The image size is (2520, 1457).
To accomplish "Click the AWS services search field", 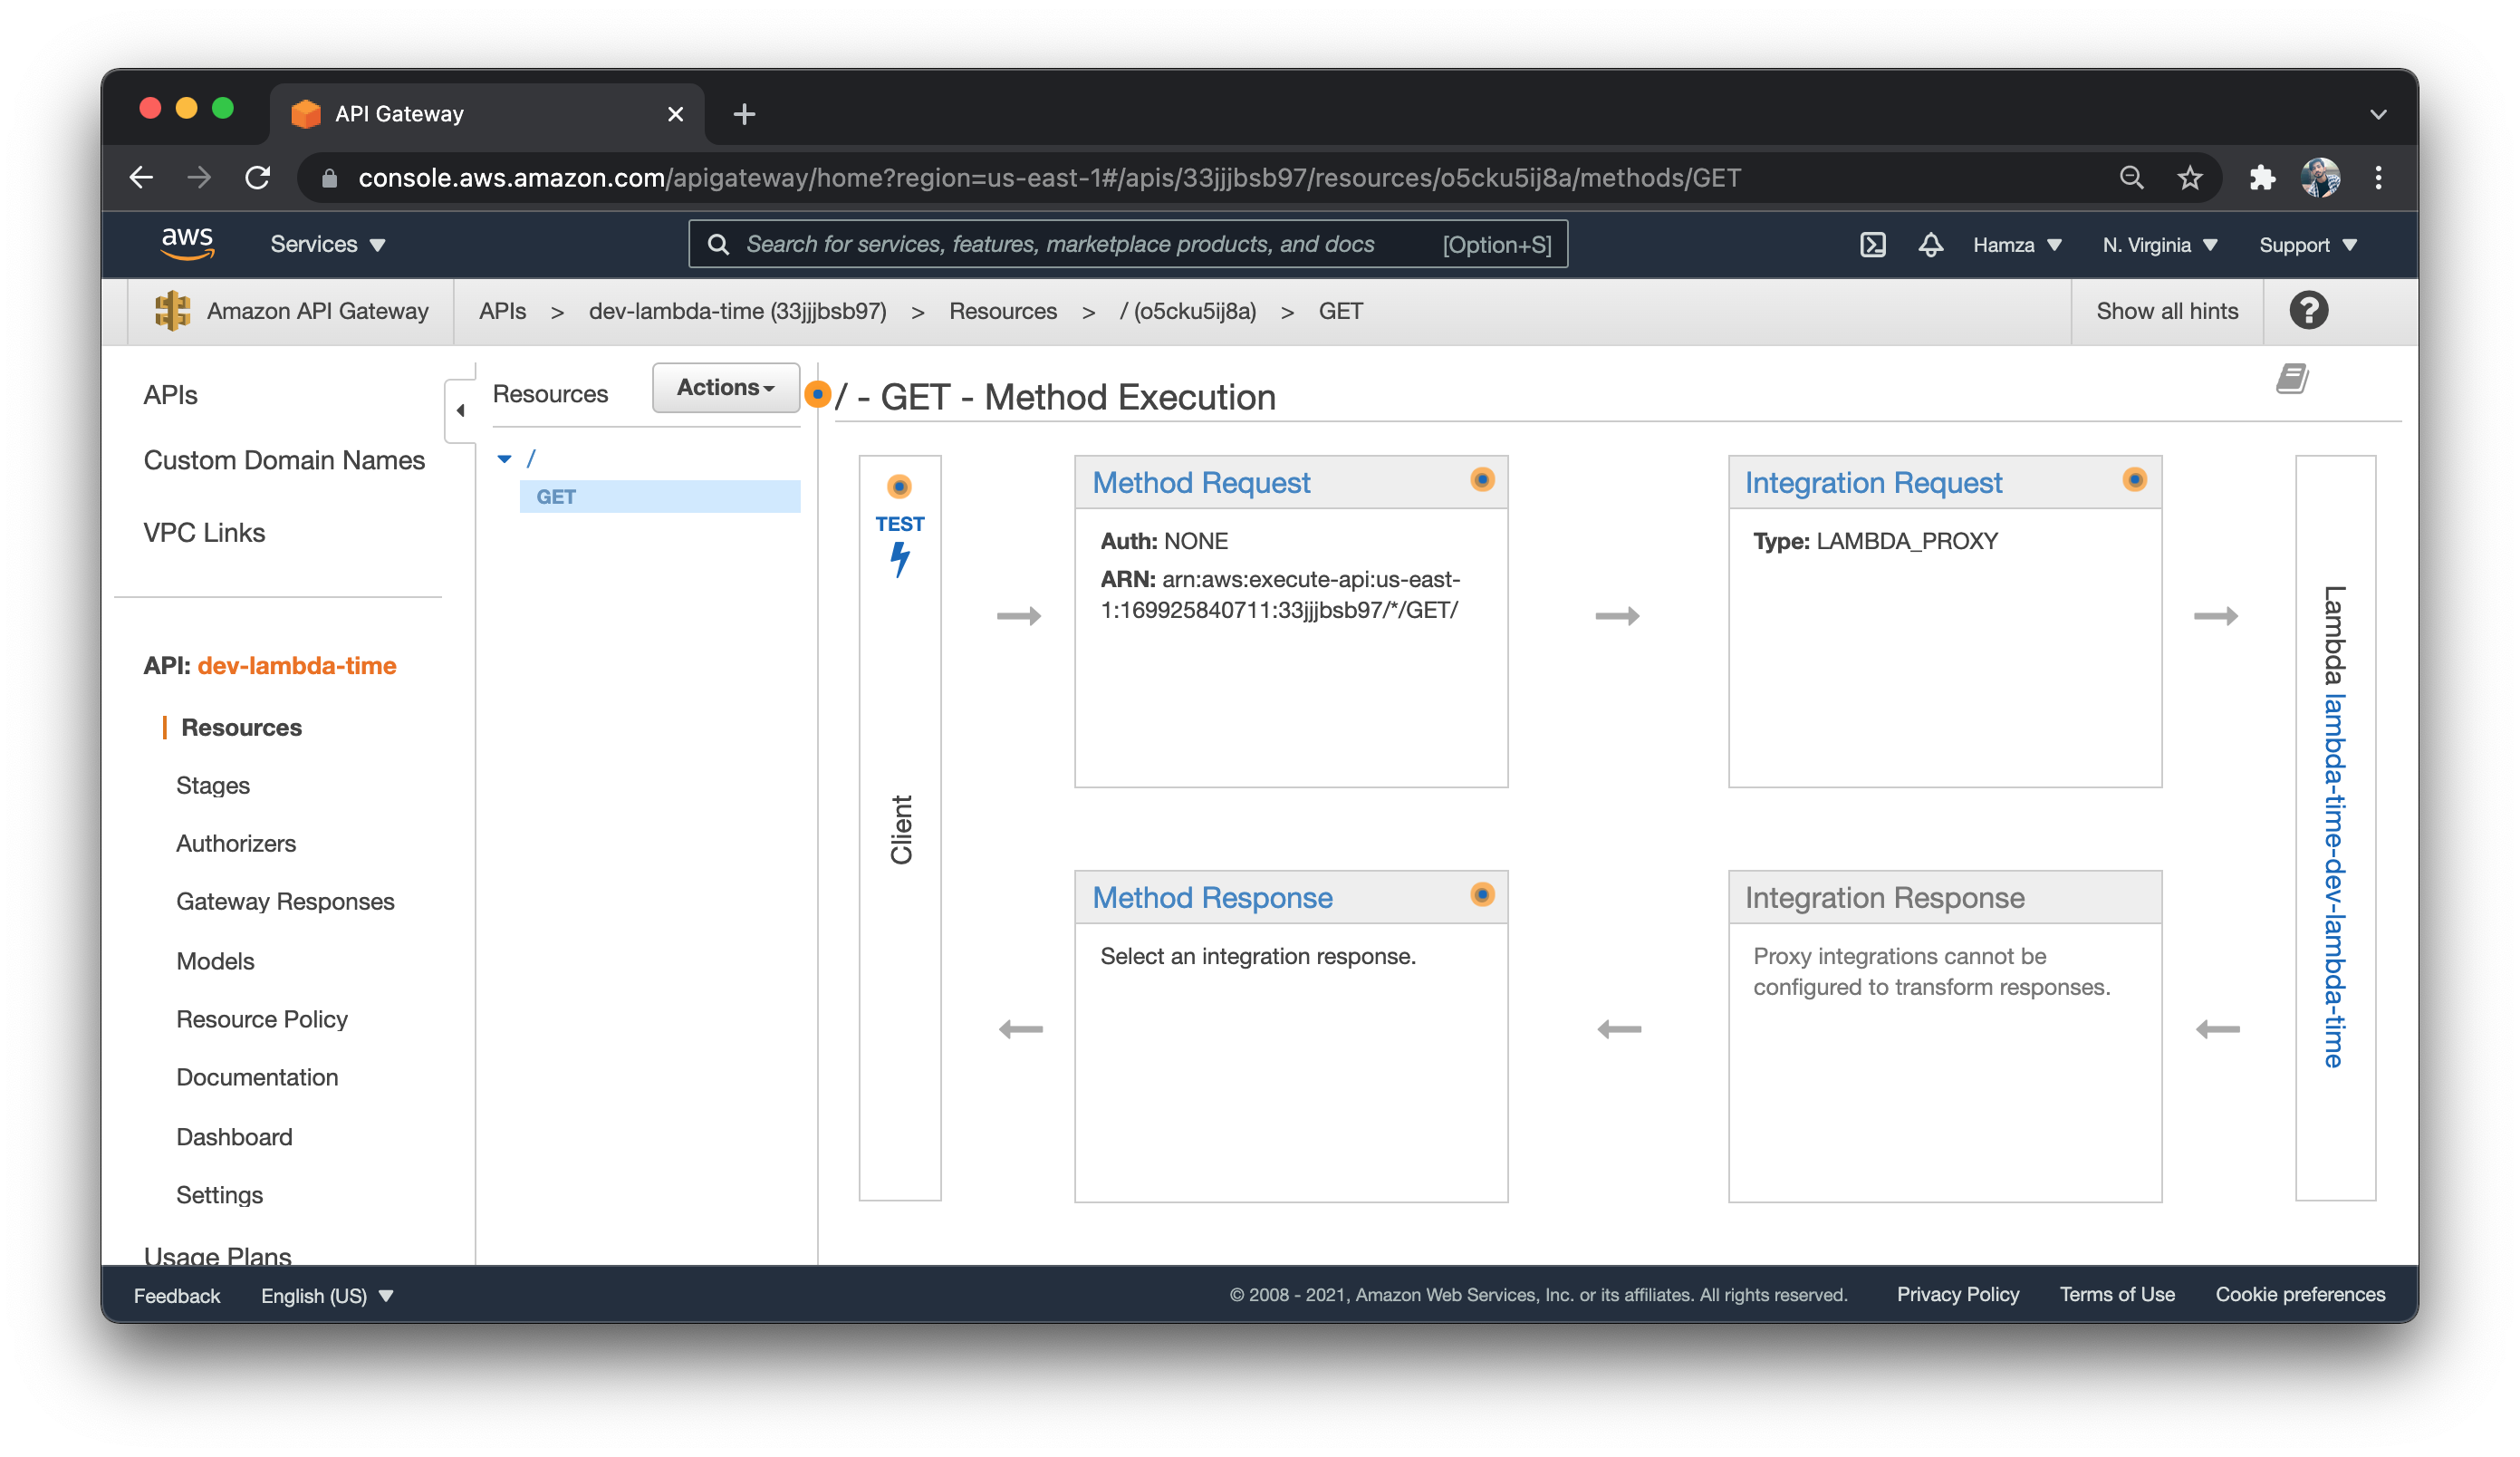I will coord(1127,244).
